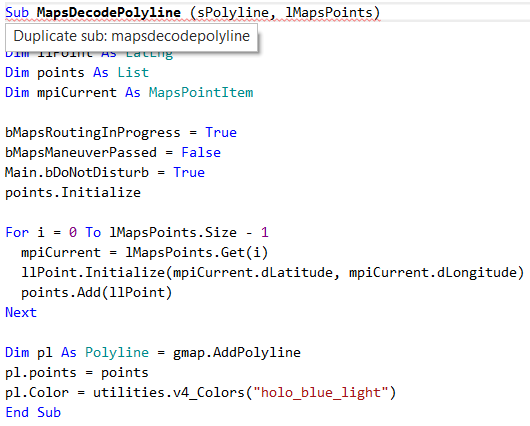Click pl.Color property
The width and height of the screenshot is (530, 426).
tap(37, 393)
